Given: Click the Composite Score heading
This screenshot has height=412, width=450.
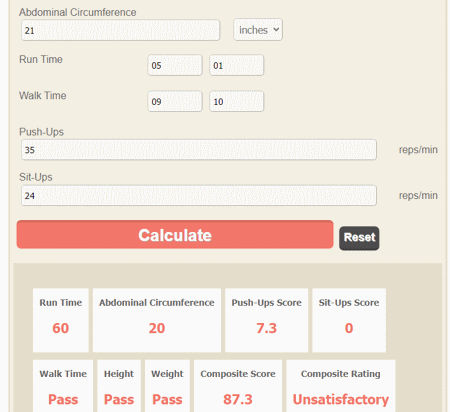Looking at the screenshot, I should pyautogui.click(x=238, y=374).
